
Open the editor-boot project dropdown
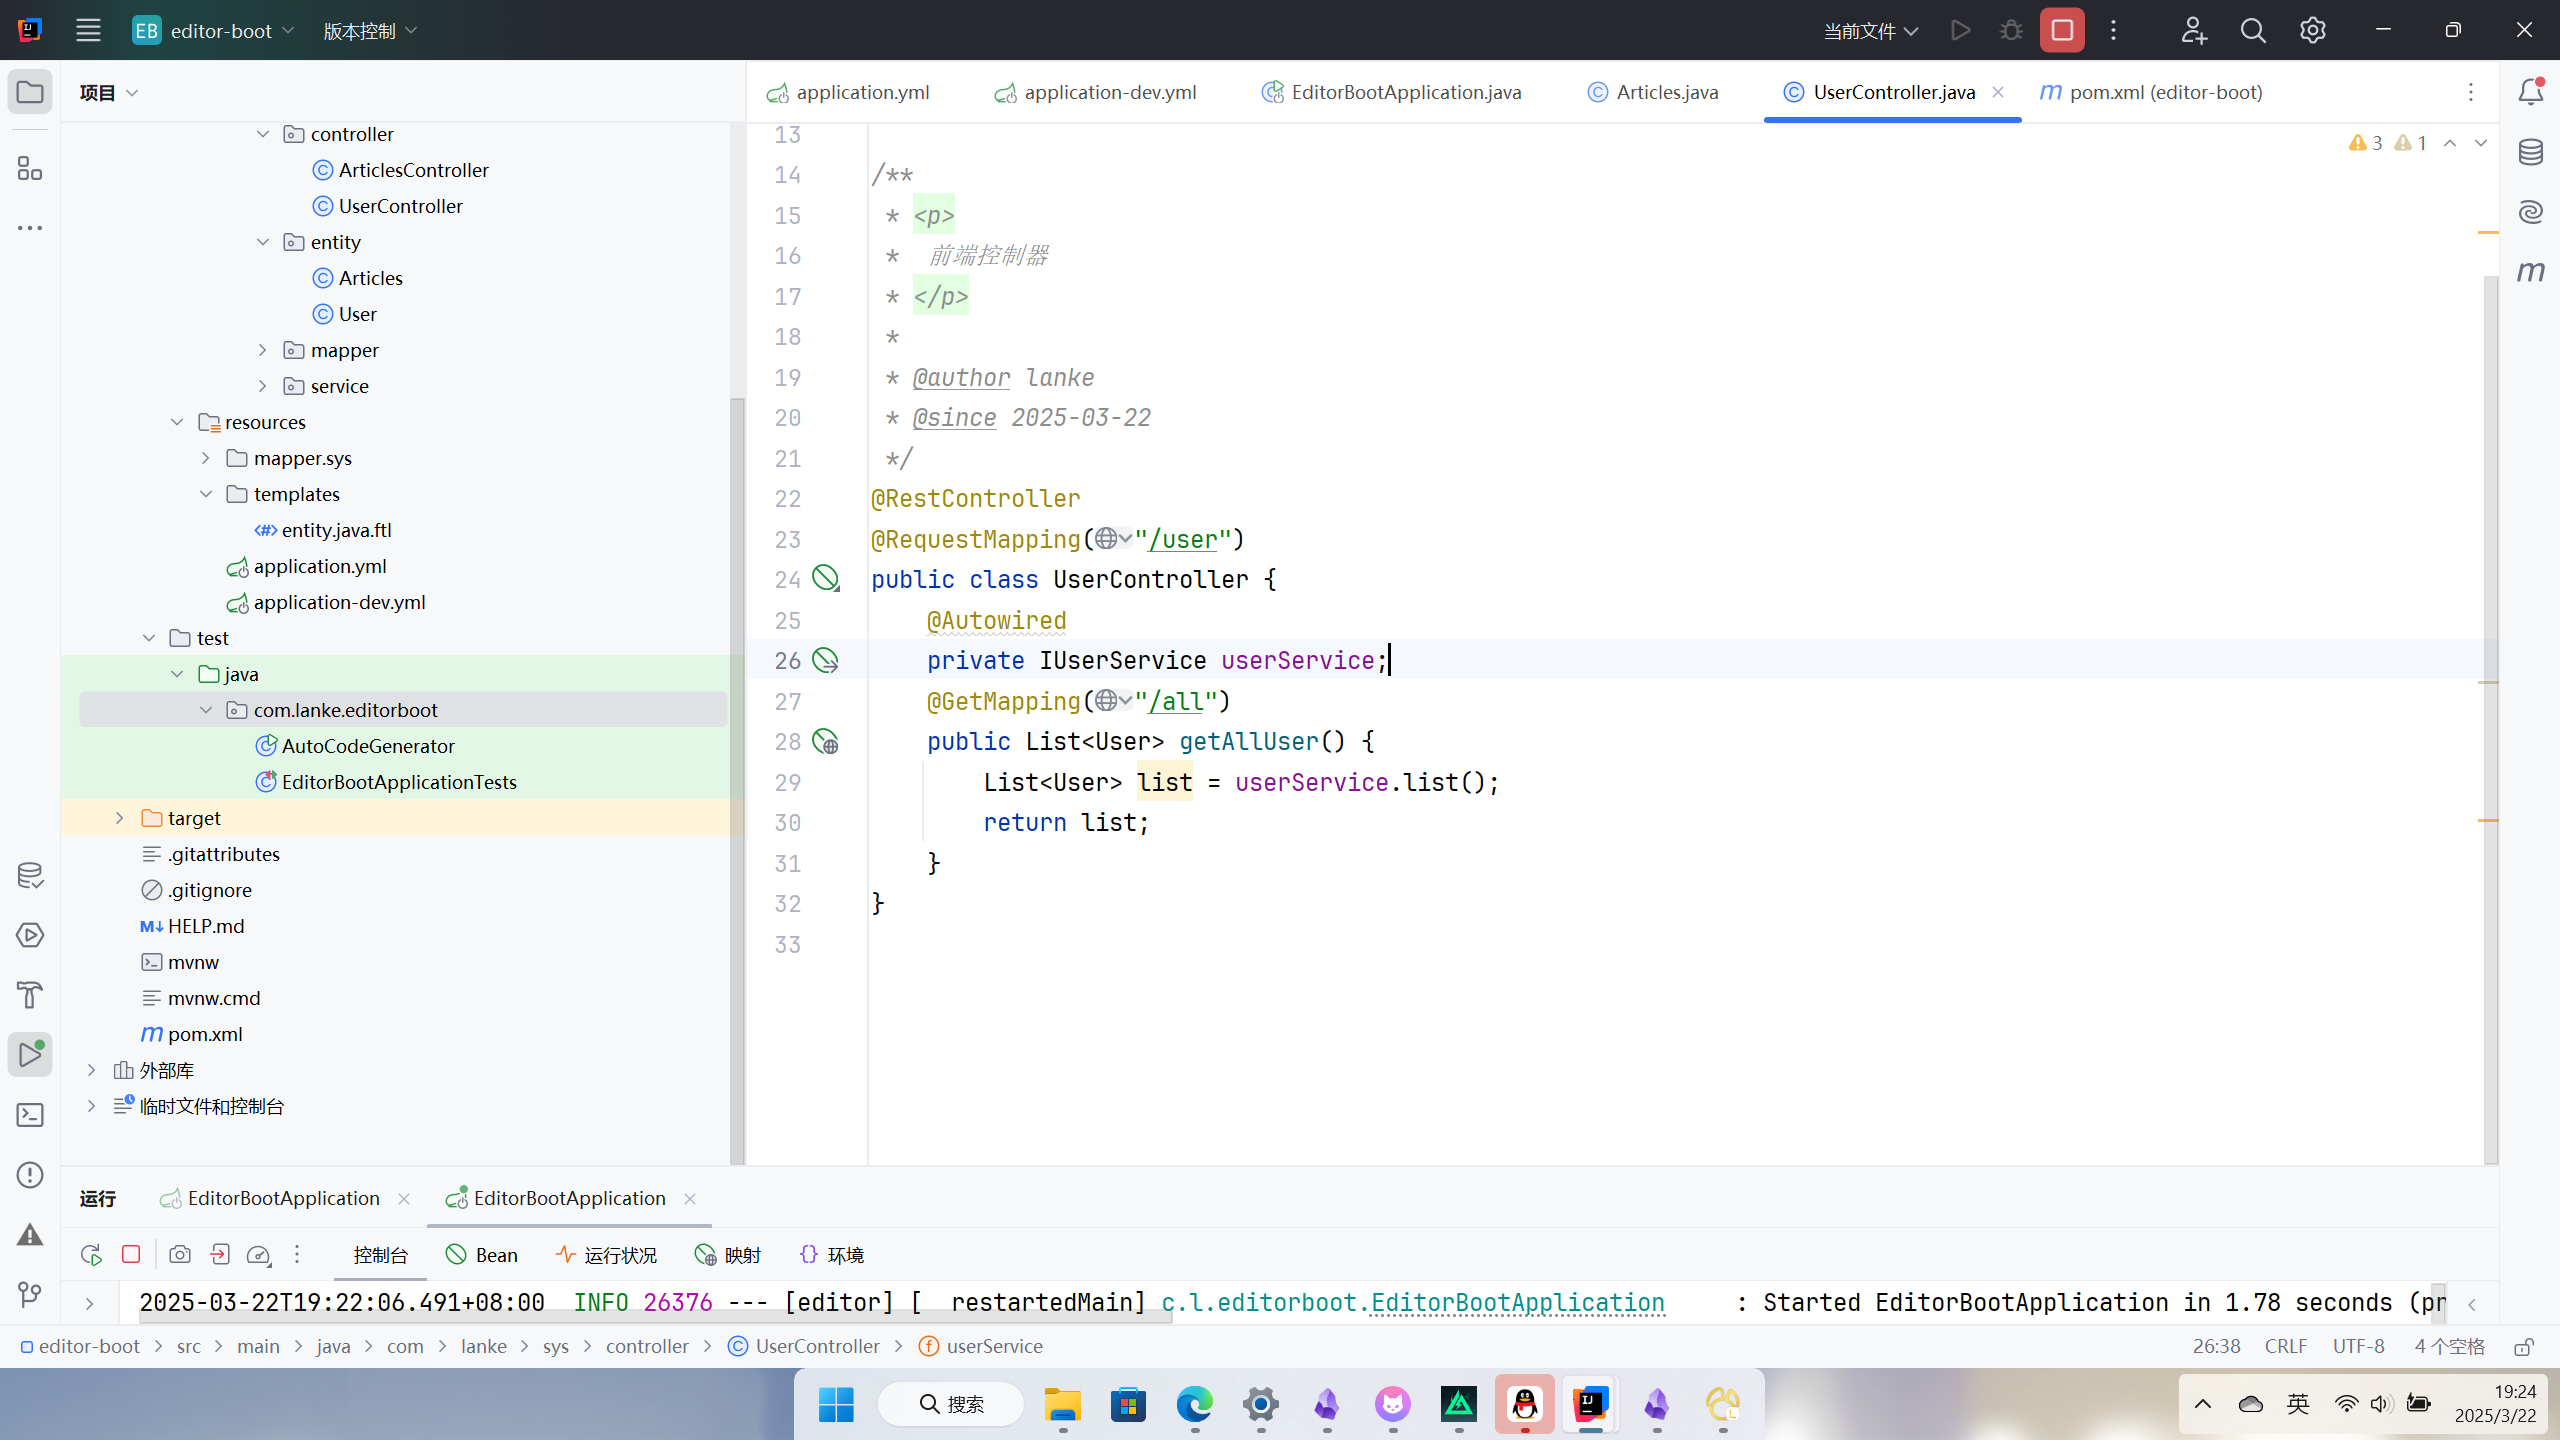click(x=214, y=31)
